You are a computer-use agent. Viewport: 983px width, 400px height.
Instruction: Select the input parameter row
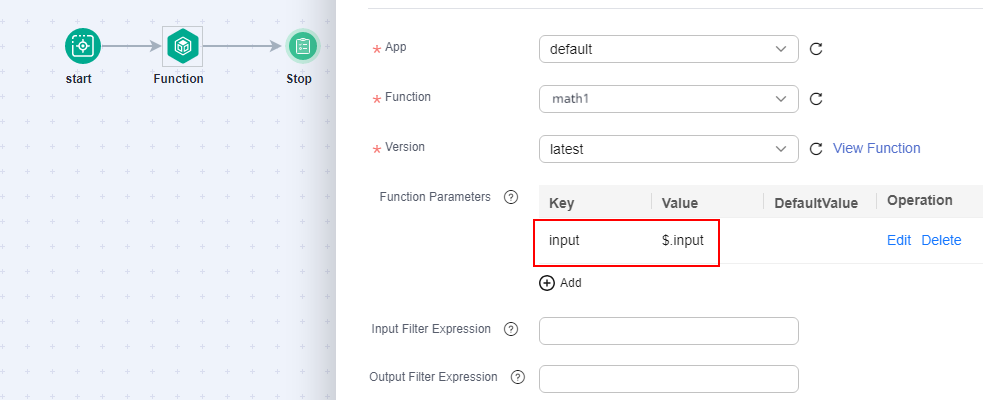[760, 241]
